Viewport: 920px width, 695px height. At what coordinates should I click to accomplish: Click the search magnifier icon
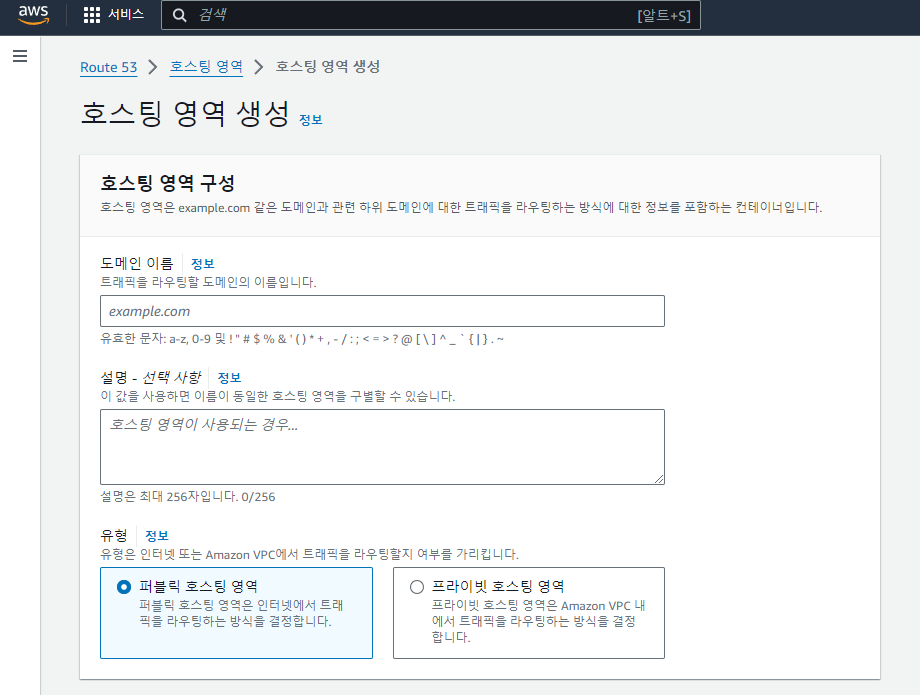pos(180,15)
